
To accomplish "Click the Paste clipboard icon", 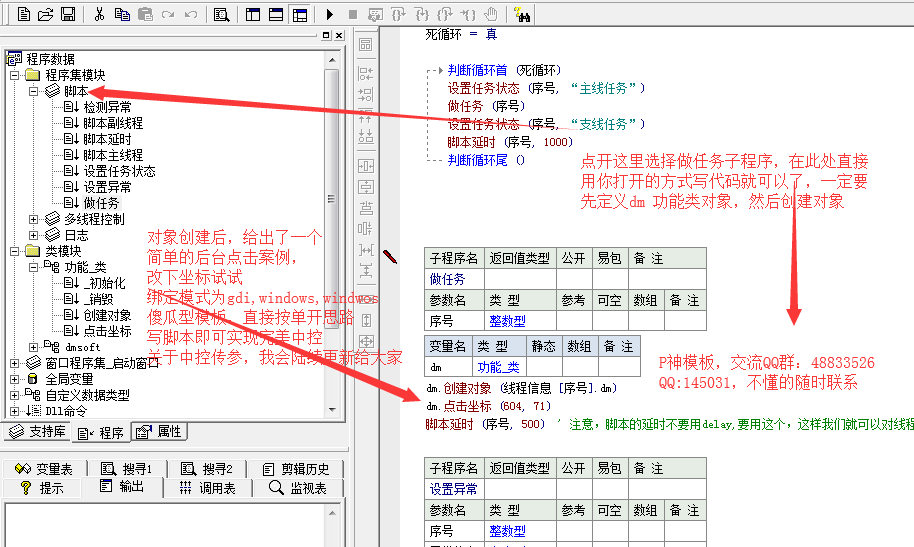I will coord(145,14).
